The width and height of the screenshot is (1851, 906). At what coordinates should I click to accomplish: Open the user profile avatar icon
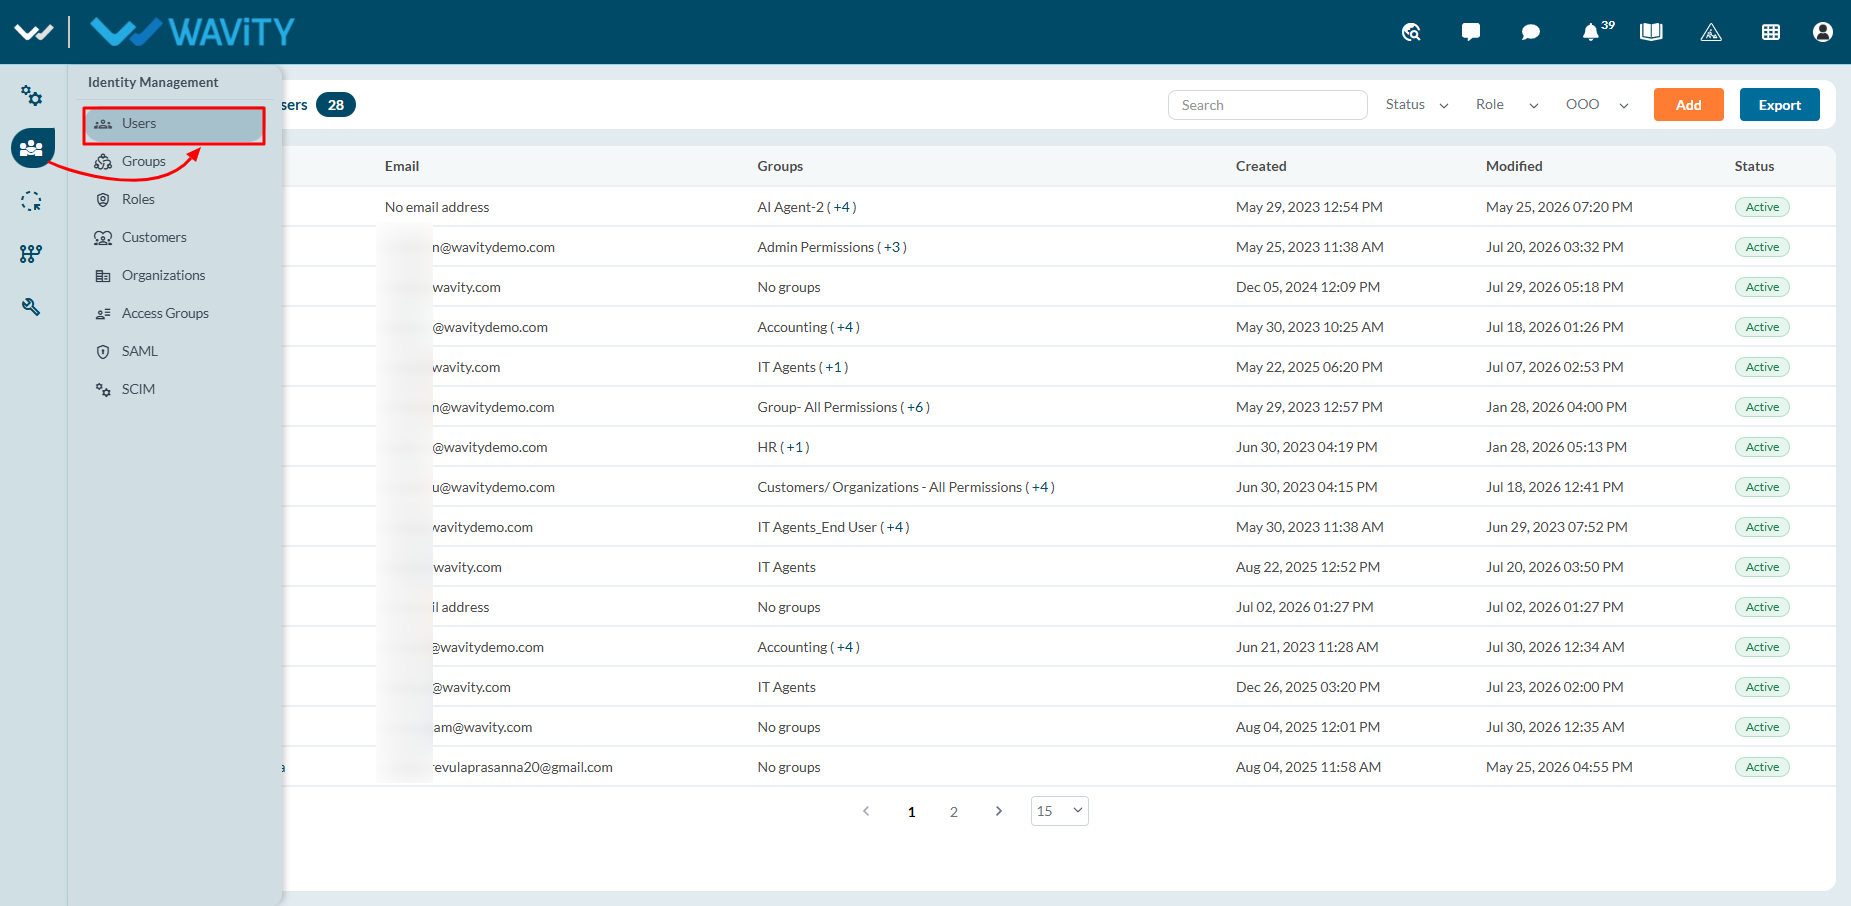(x=1822, y=32)
